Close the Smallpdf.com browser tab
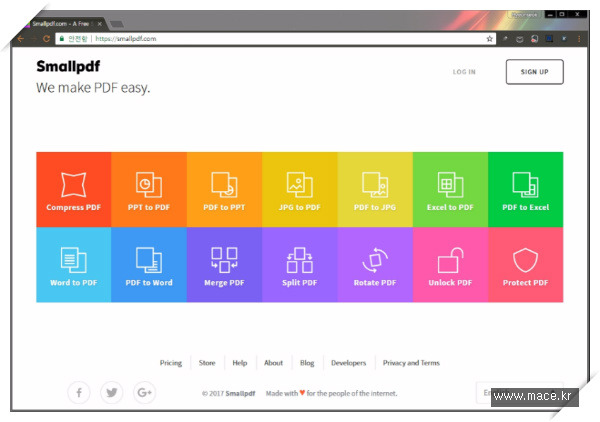Viewport: 600px width, 422px height. point(99,24)
